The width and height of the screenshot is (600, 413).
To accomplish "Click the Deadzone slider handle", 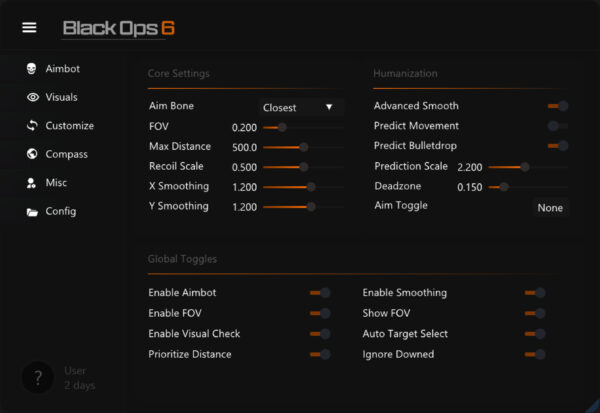I will [x=504, y=187].
